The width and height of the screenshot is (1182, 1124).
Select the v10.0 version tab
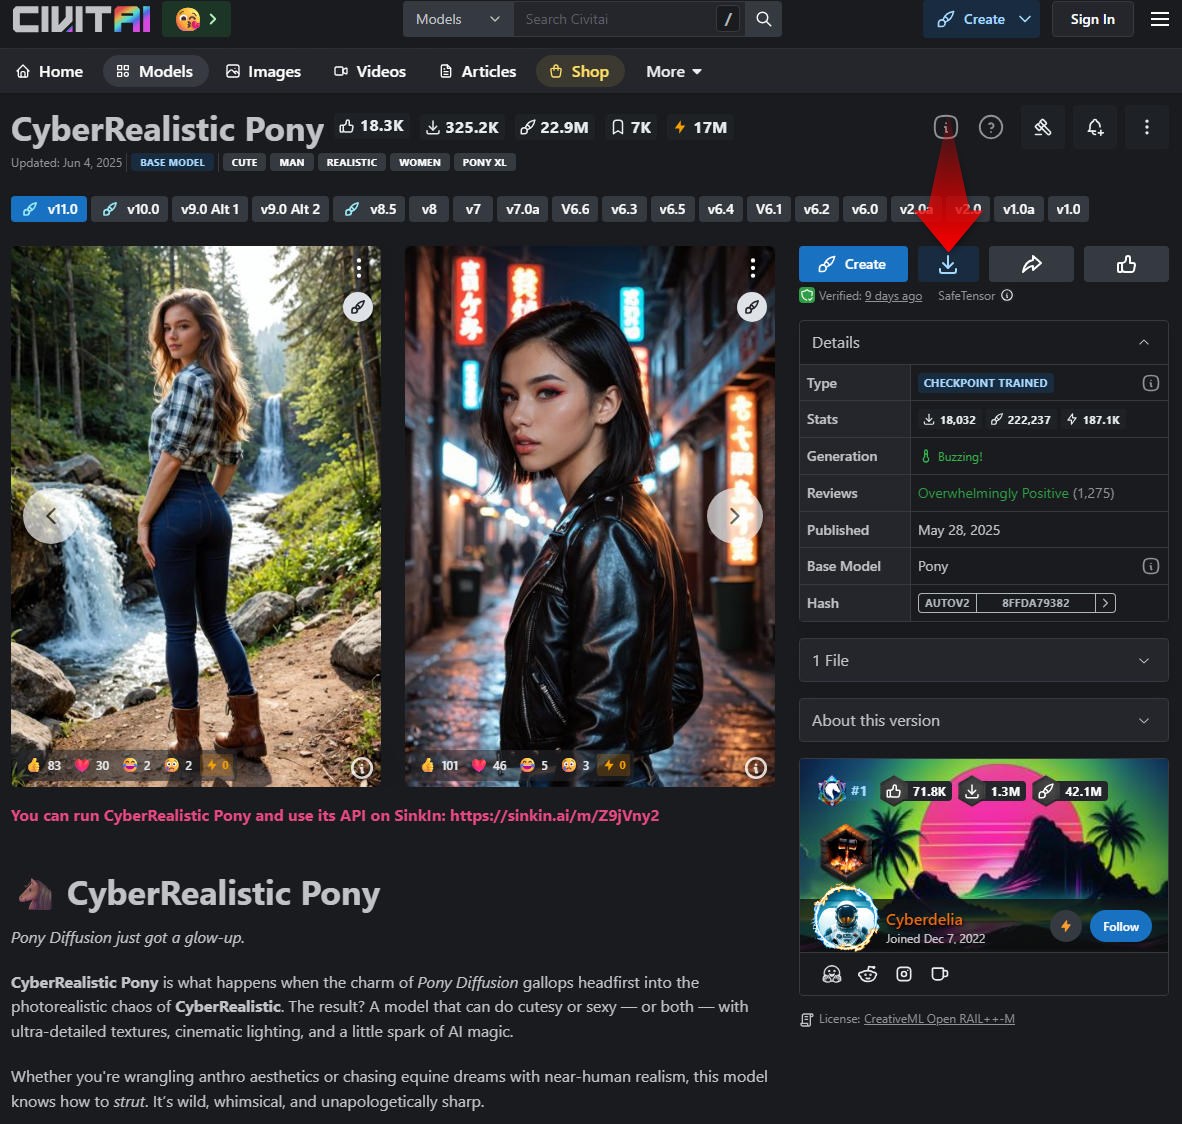coord(130,209)
